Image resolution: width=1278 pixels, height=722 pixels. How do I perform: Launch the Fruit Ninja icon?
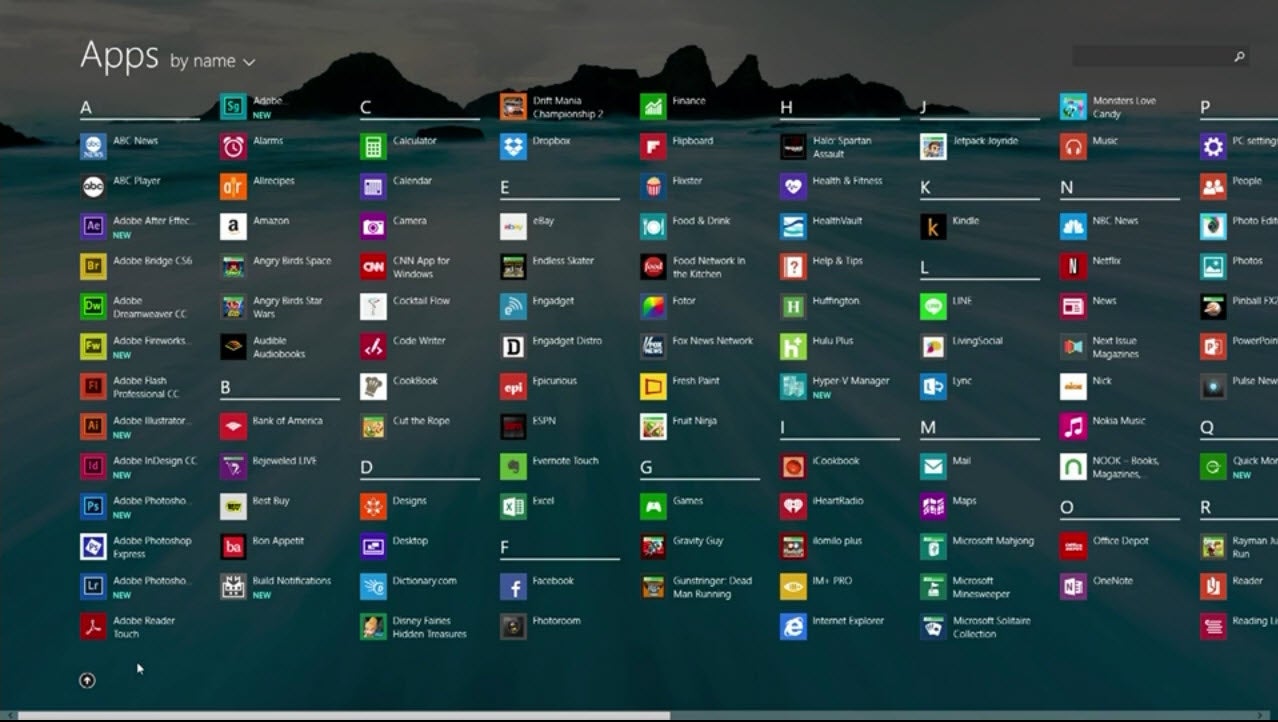pos(653,427)
